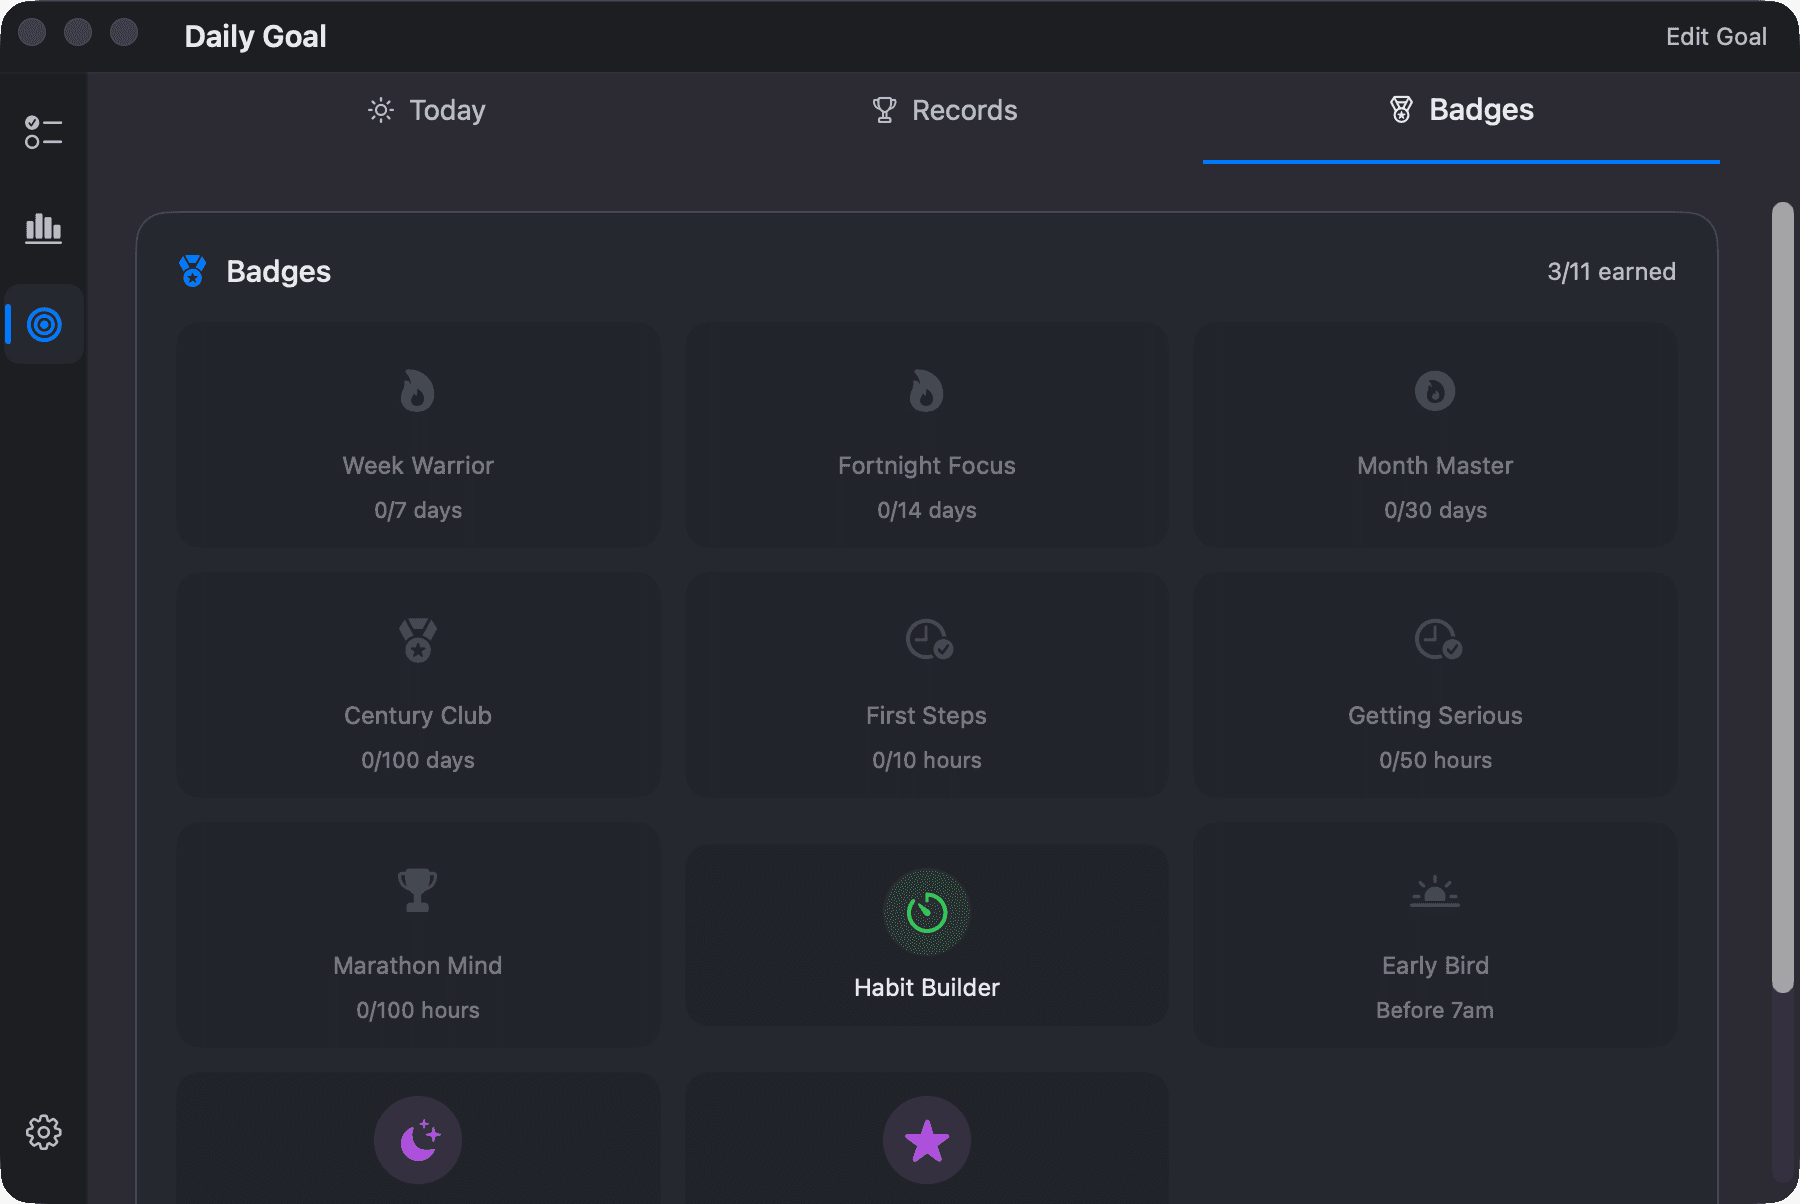Click the '0/50 hours' progress text
This screenshot has height=1204, width=1800.
[1435, 760]
